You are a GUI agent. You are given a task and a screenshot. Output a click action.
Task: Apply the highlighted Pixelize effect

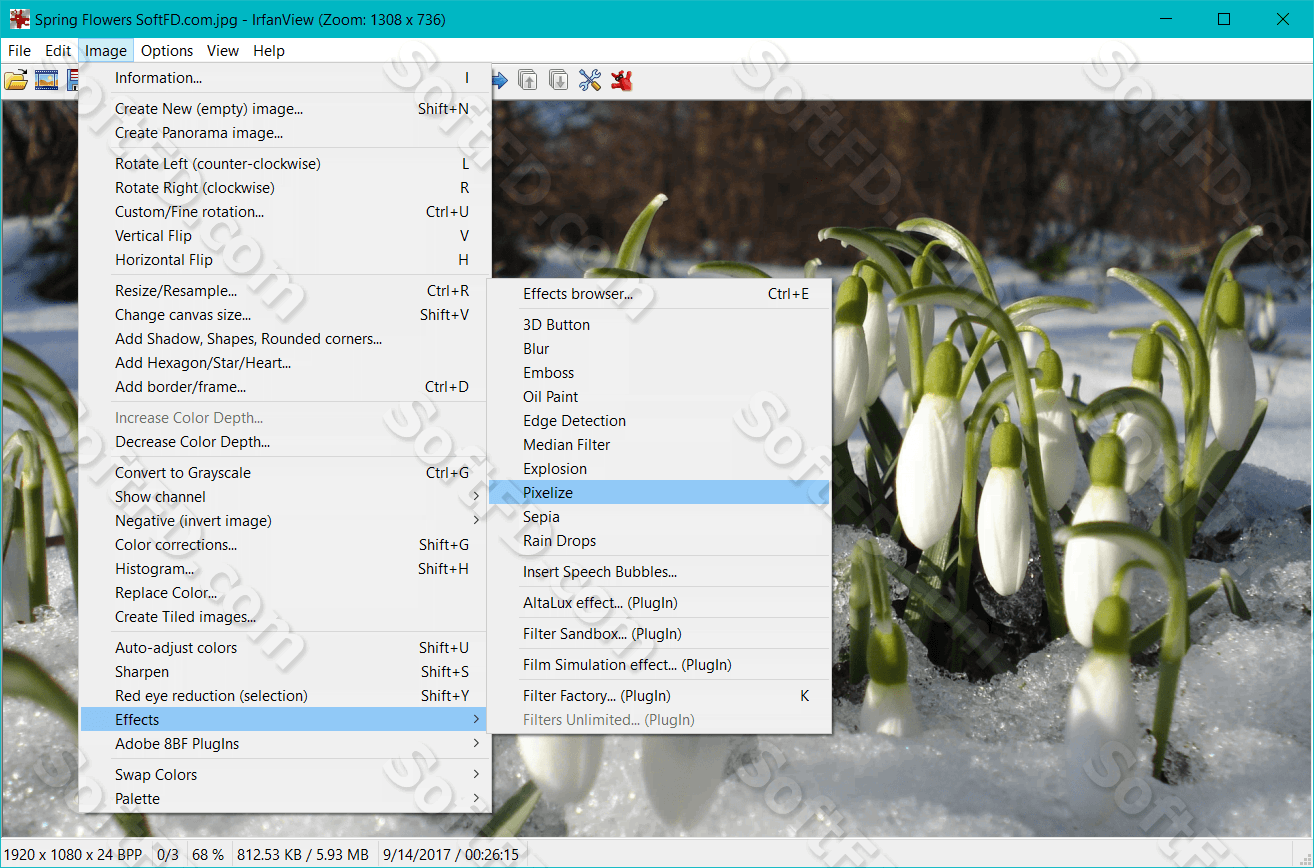pos(659,493)
